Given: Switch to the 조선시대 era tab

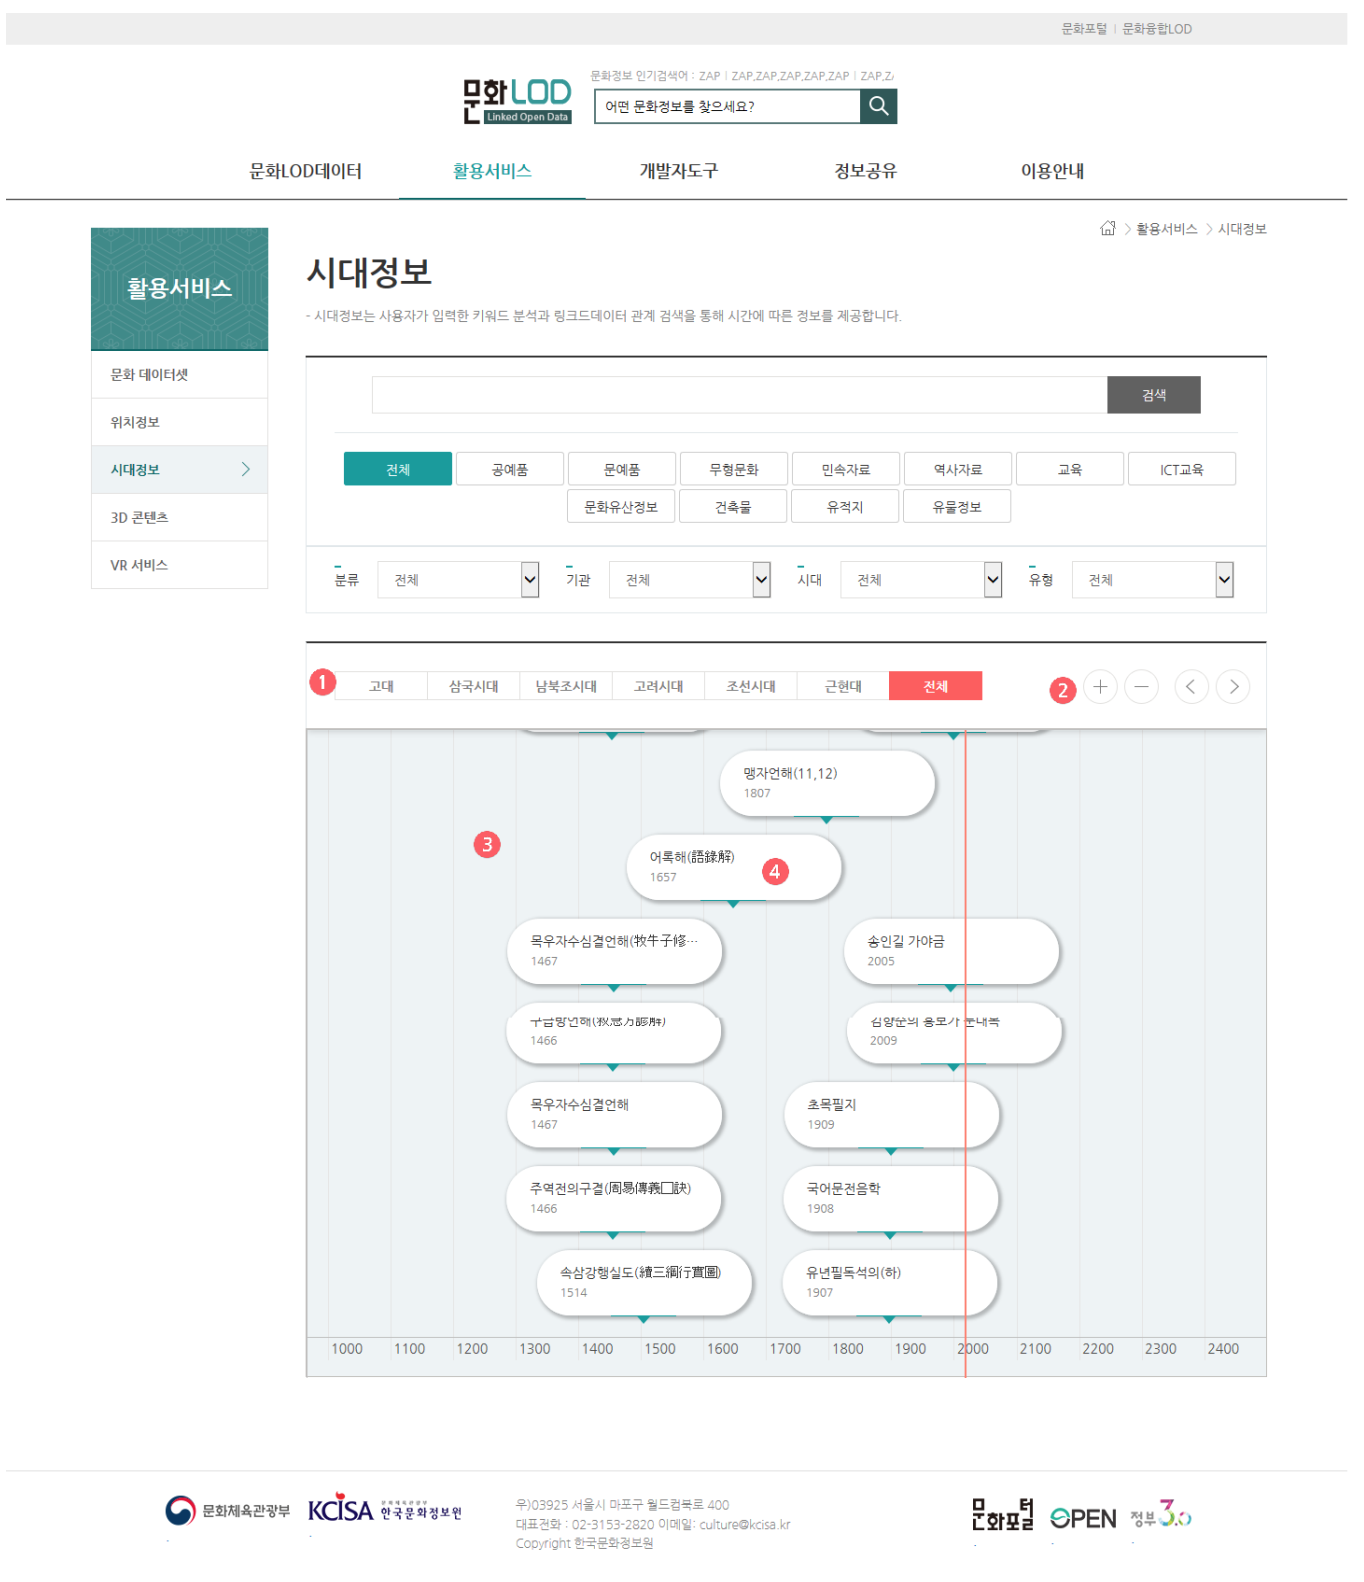Looking at the screenshot, I should [x=751, y=686].
